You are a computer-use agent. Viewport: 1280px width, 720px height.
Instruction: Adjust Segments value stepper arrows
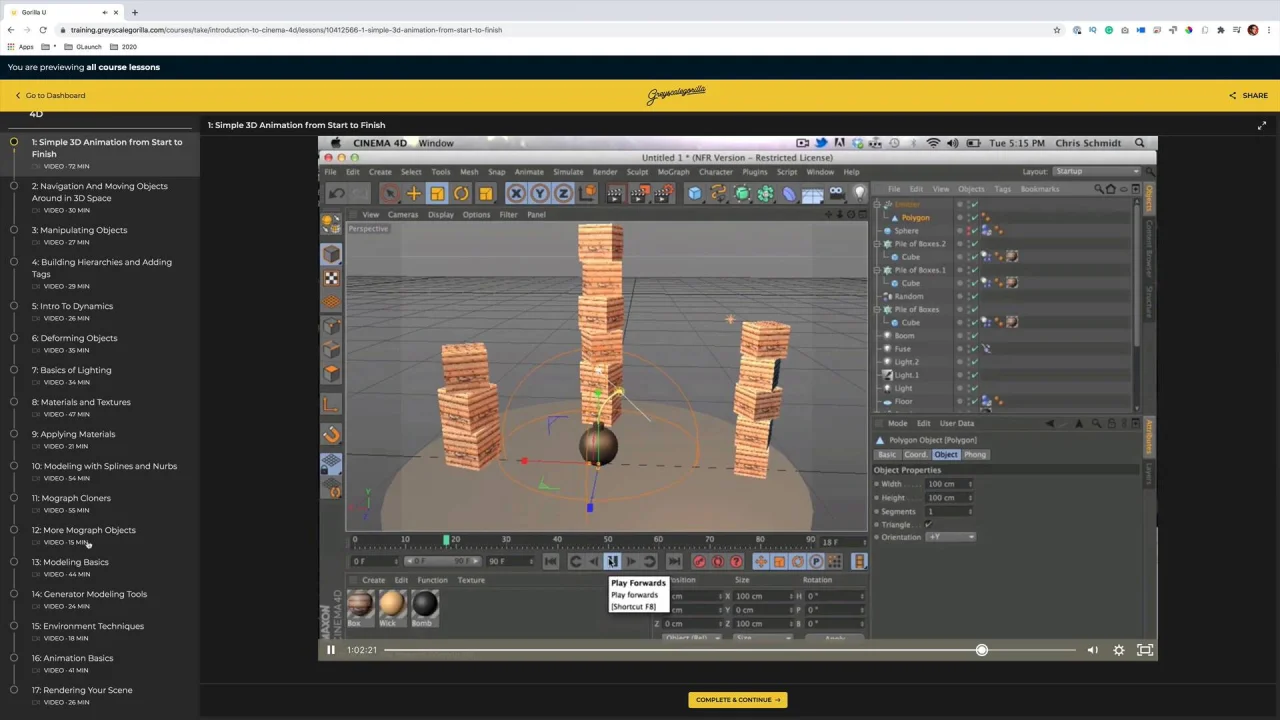pyautogui.click(x=969, y=511)
